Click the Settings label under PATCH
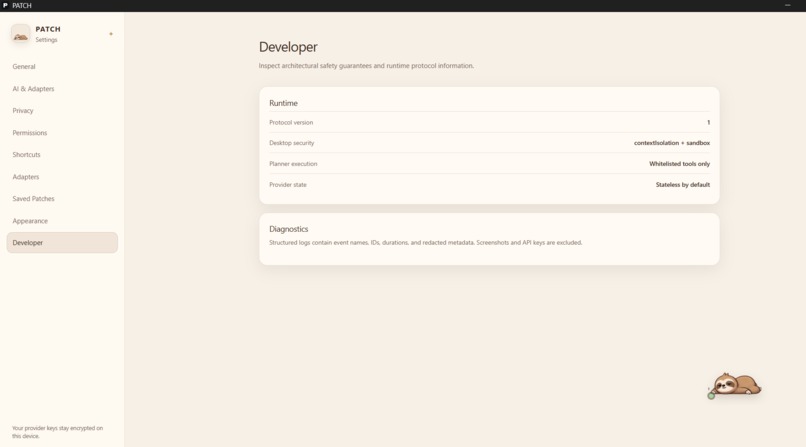This screenshot has height=447, width=806. [46, 40]
